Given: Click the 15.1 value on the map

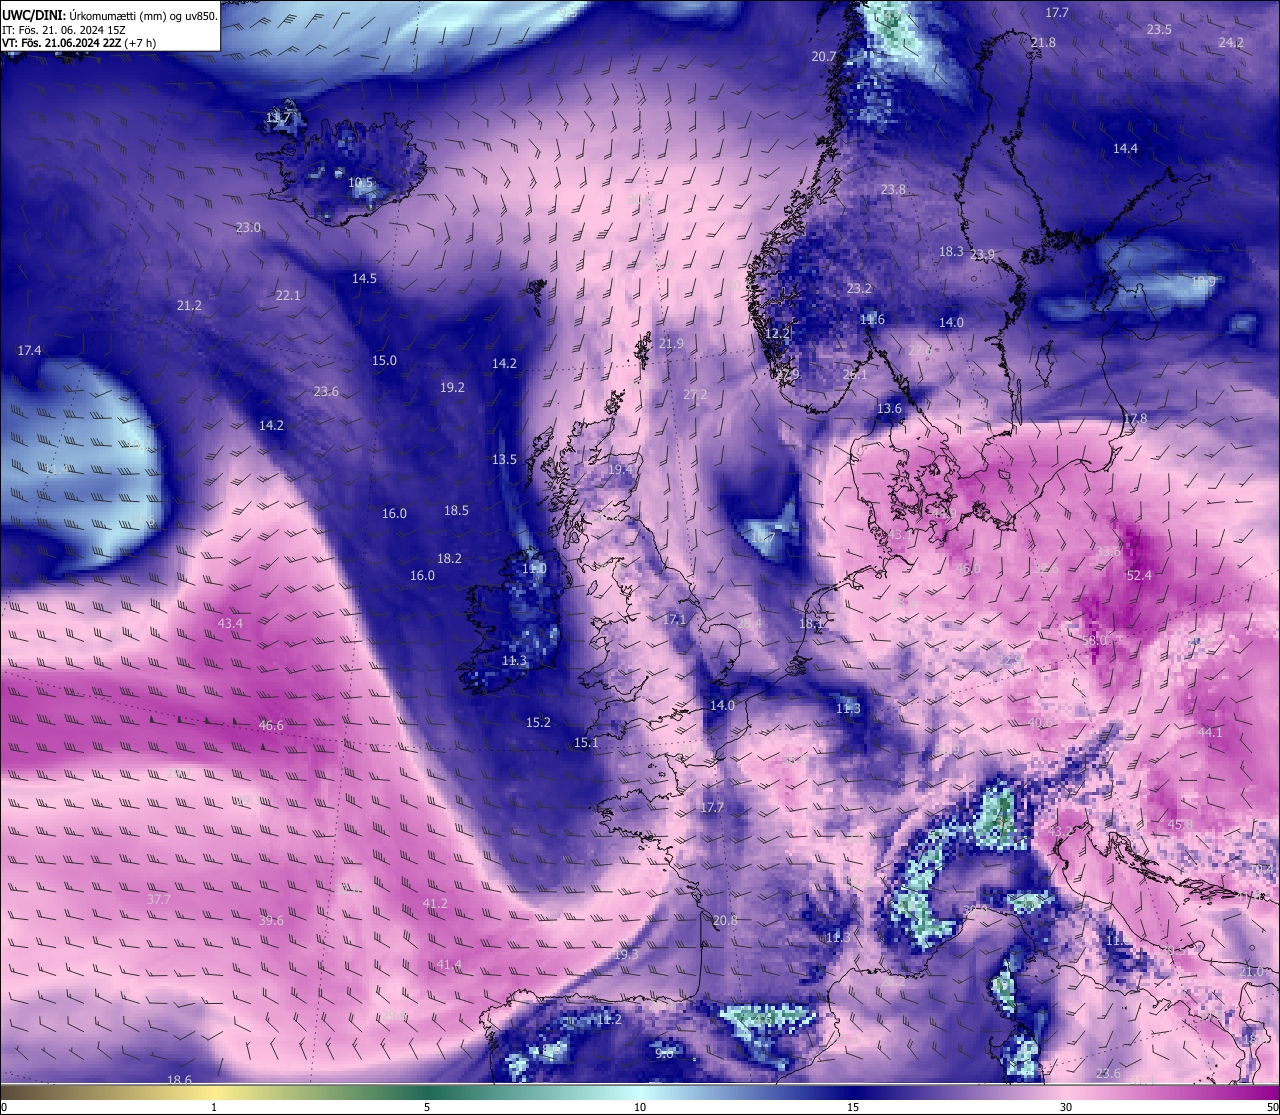Looking at the screenshot, I should (x=586, y=742).
